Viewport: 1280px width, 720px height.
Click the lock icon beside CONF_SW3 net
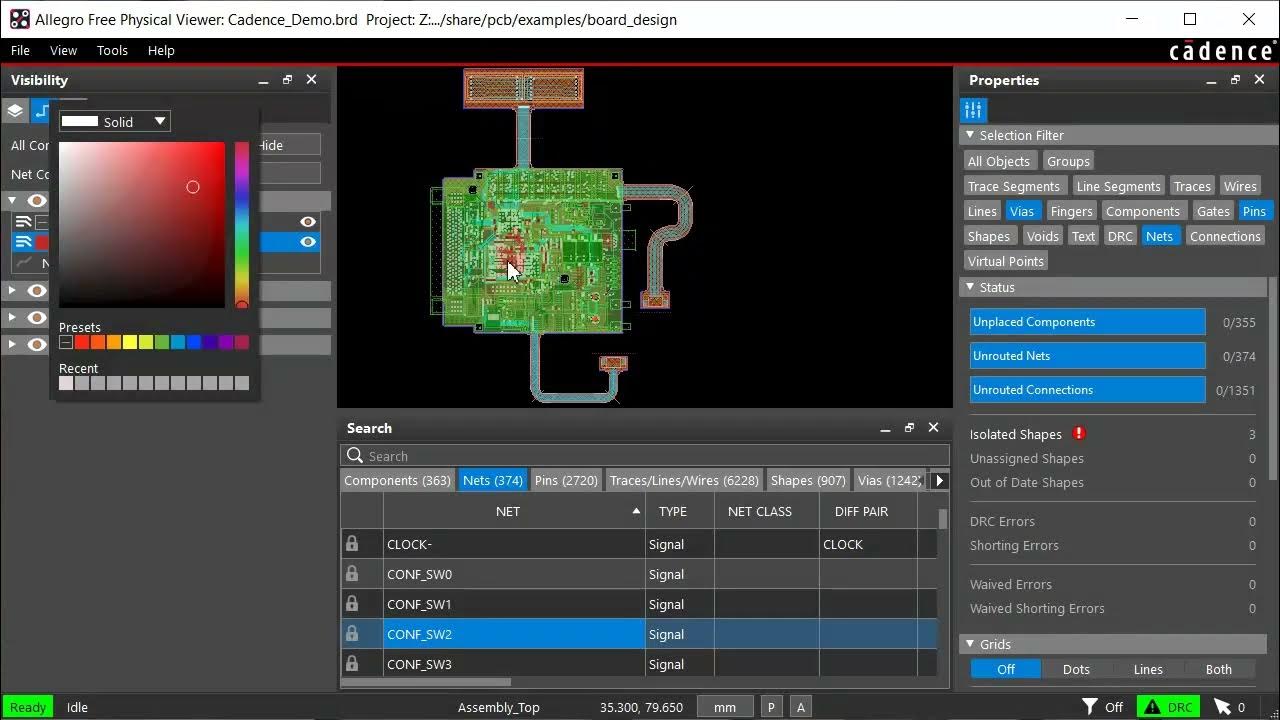click(x=352, y=664)
